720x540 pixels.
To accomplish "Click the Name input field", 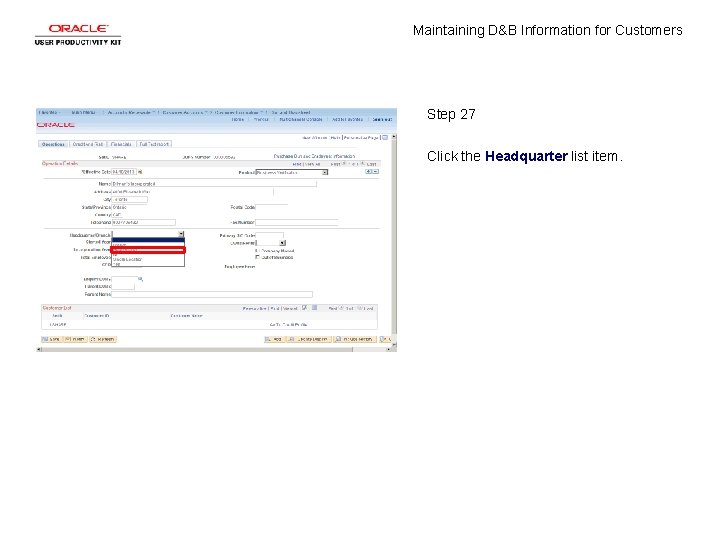I will click(x=214, y=184).
